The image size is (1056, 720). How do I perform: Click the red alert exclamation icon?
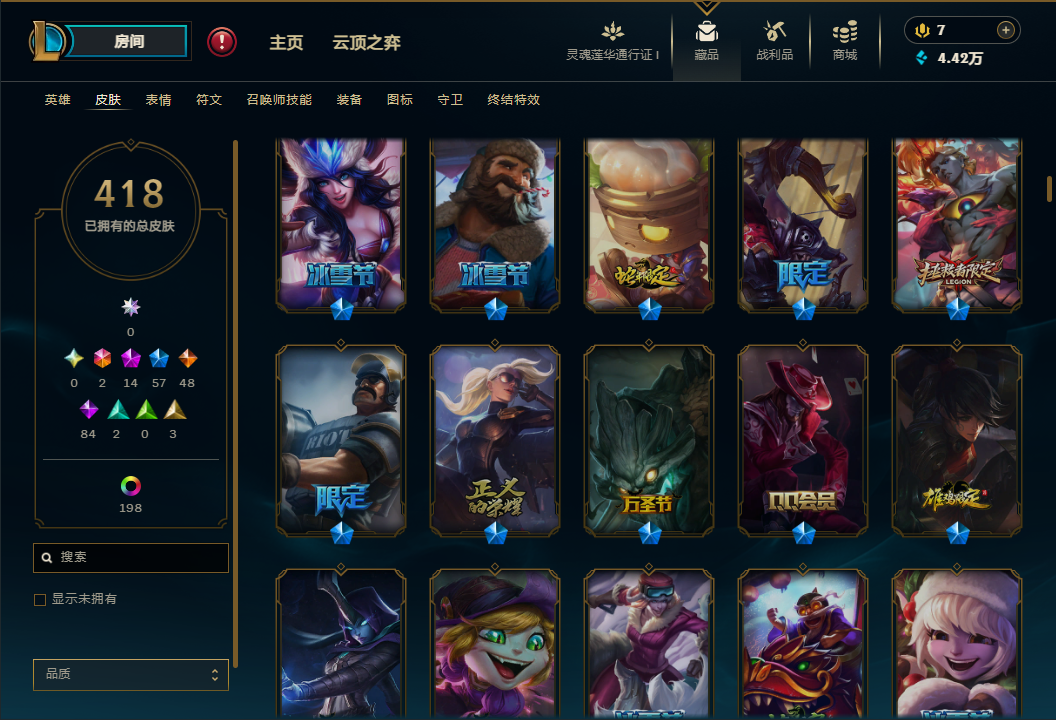(x=222, y=42)
